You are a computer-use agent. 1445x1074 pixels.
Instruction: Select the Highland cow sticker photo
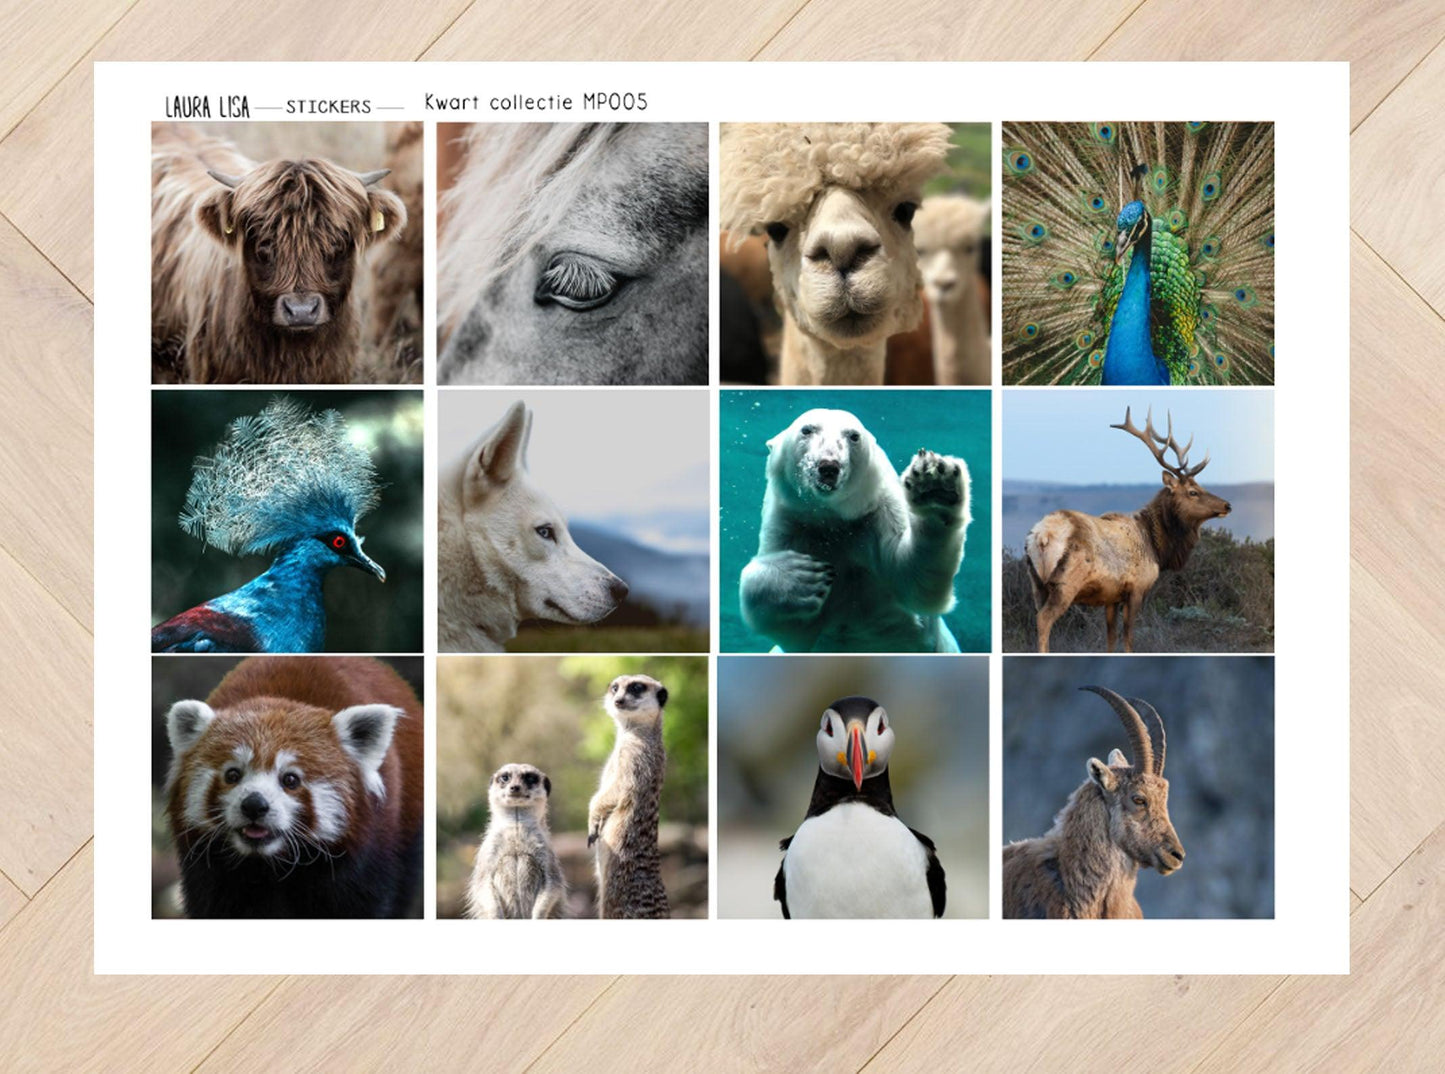pos(287,253)
